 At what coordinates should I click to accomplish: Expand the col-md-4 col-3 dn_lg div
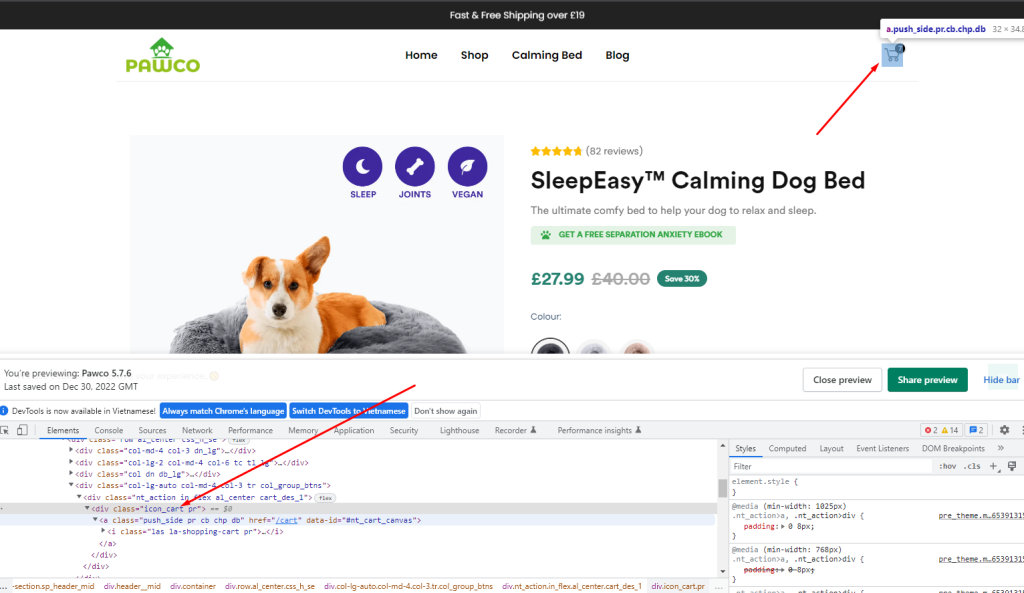tap(71, 451)
